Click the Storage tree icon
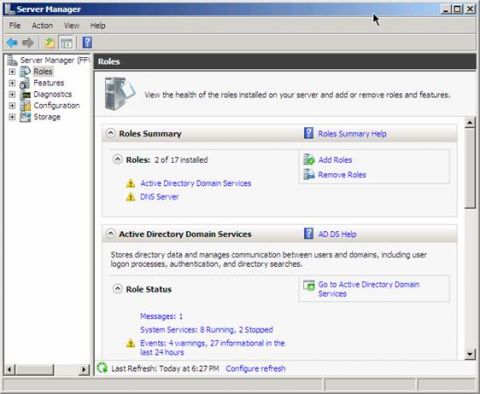480x394 pixels. coord(25,117)
